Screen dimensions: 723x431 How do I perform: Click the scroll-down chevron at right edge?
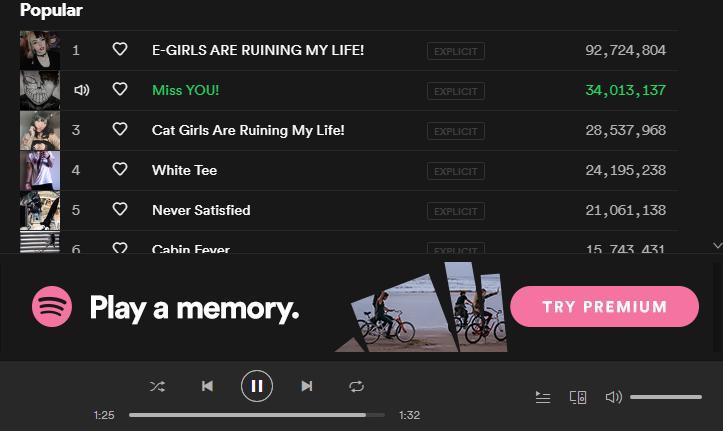click(x=717, y=246)
